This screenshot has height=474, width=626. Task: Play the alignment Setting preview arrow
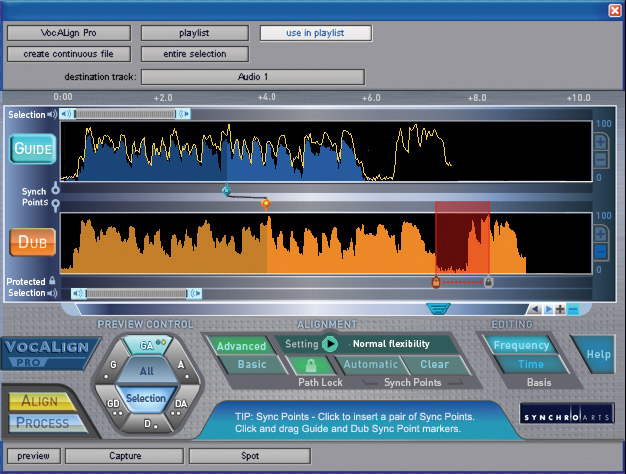pos(330,344)
